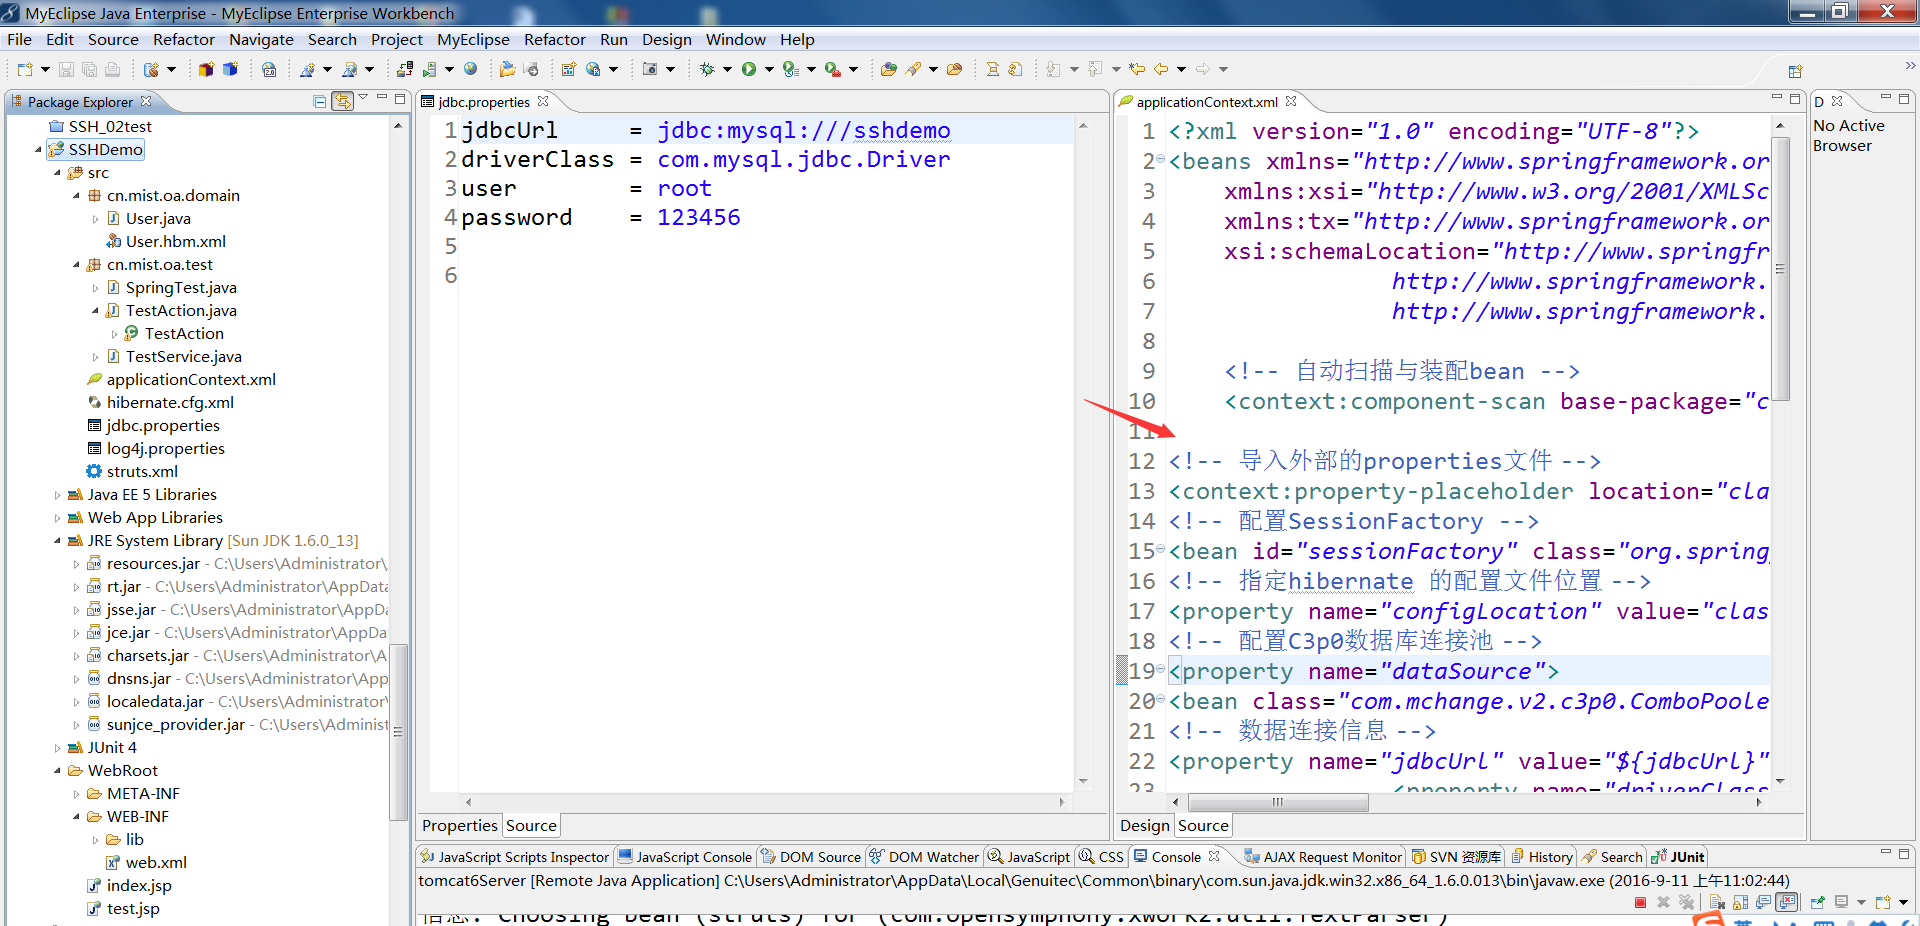Toggle Link with Editor in Package Explorer

coord(342,101)
